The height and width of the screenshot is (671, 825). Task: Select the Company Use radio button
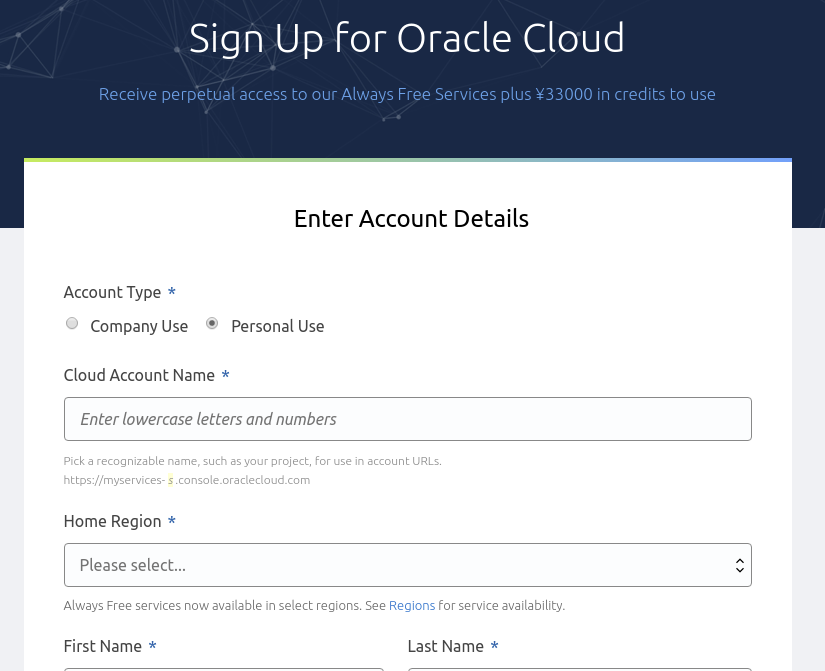point(71,323)
